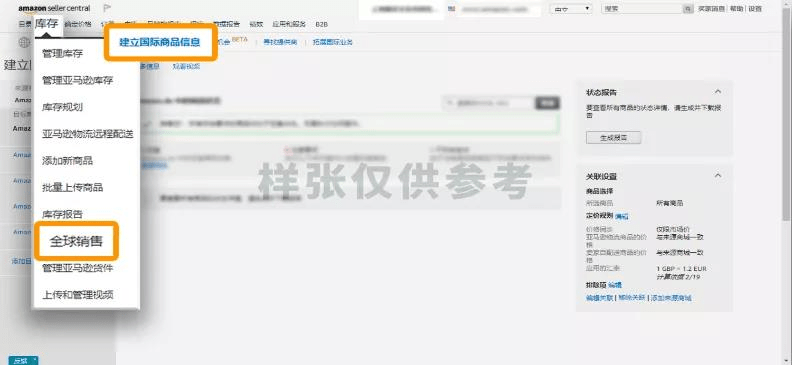Open the B2B top menu
Image resolution: width=792 pixels, height=365 pixels.
[321, 24]
